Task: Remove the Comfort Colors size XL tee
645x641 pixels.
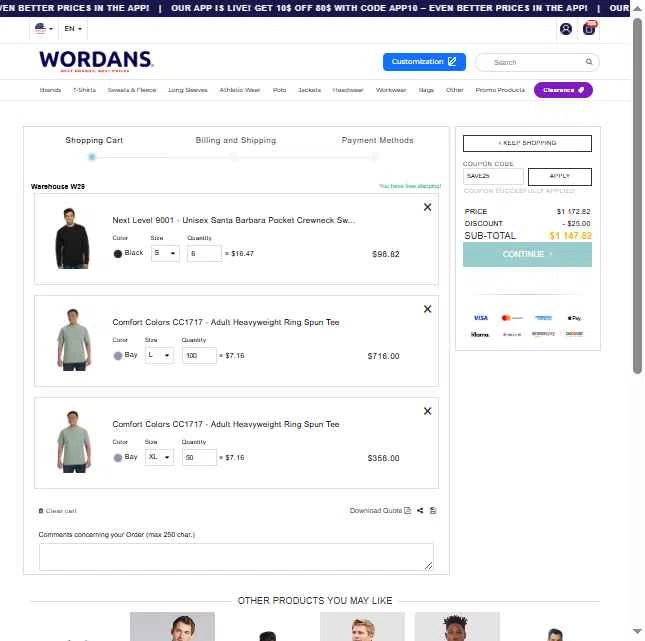Action: pos(427,411)
